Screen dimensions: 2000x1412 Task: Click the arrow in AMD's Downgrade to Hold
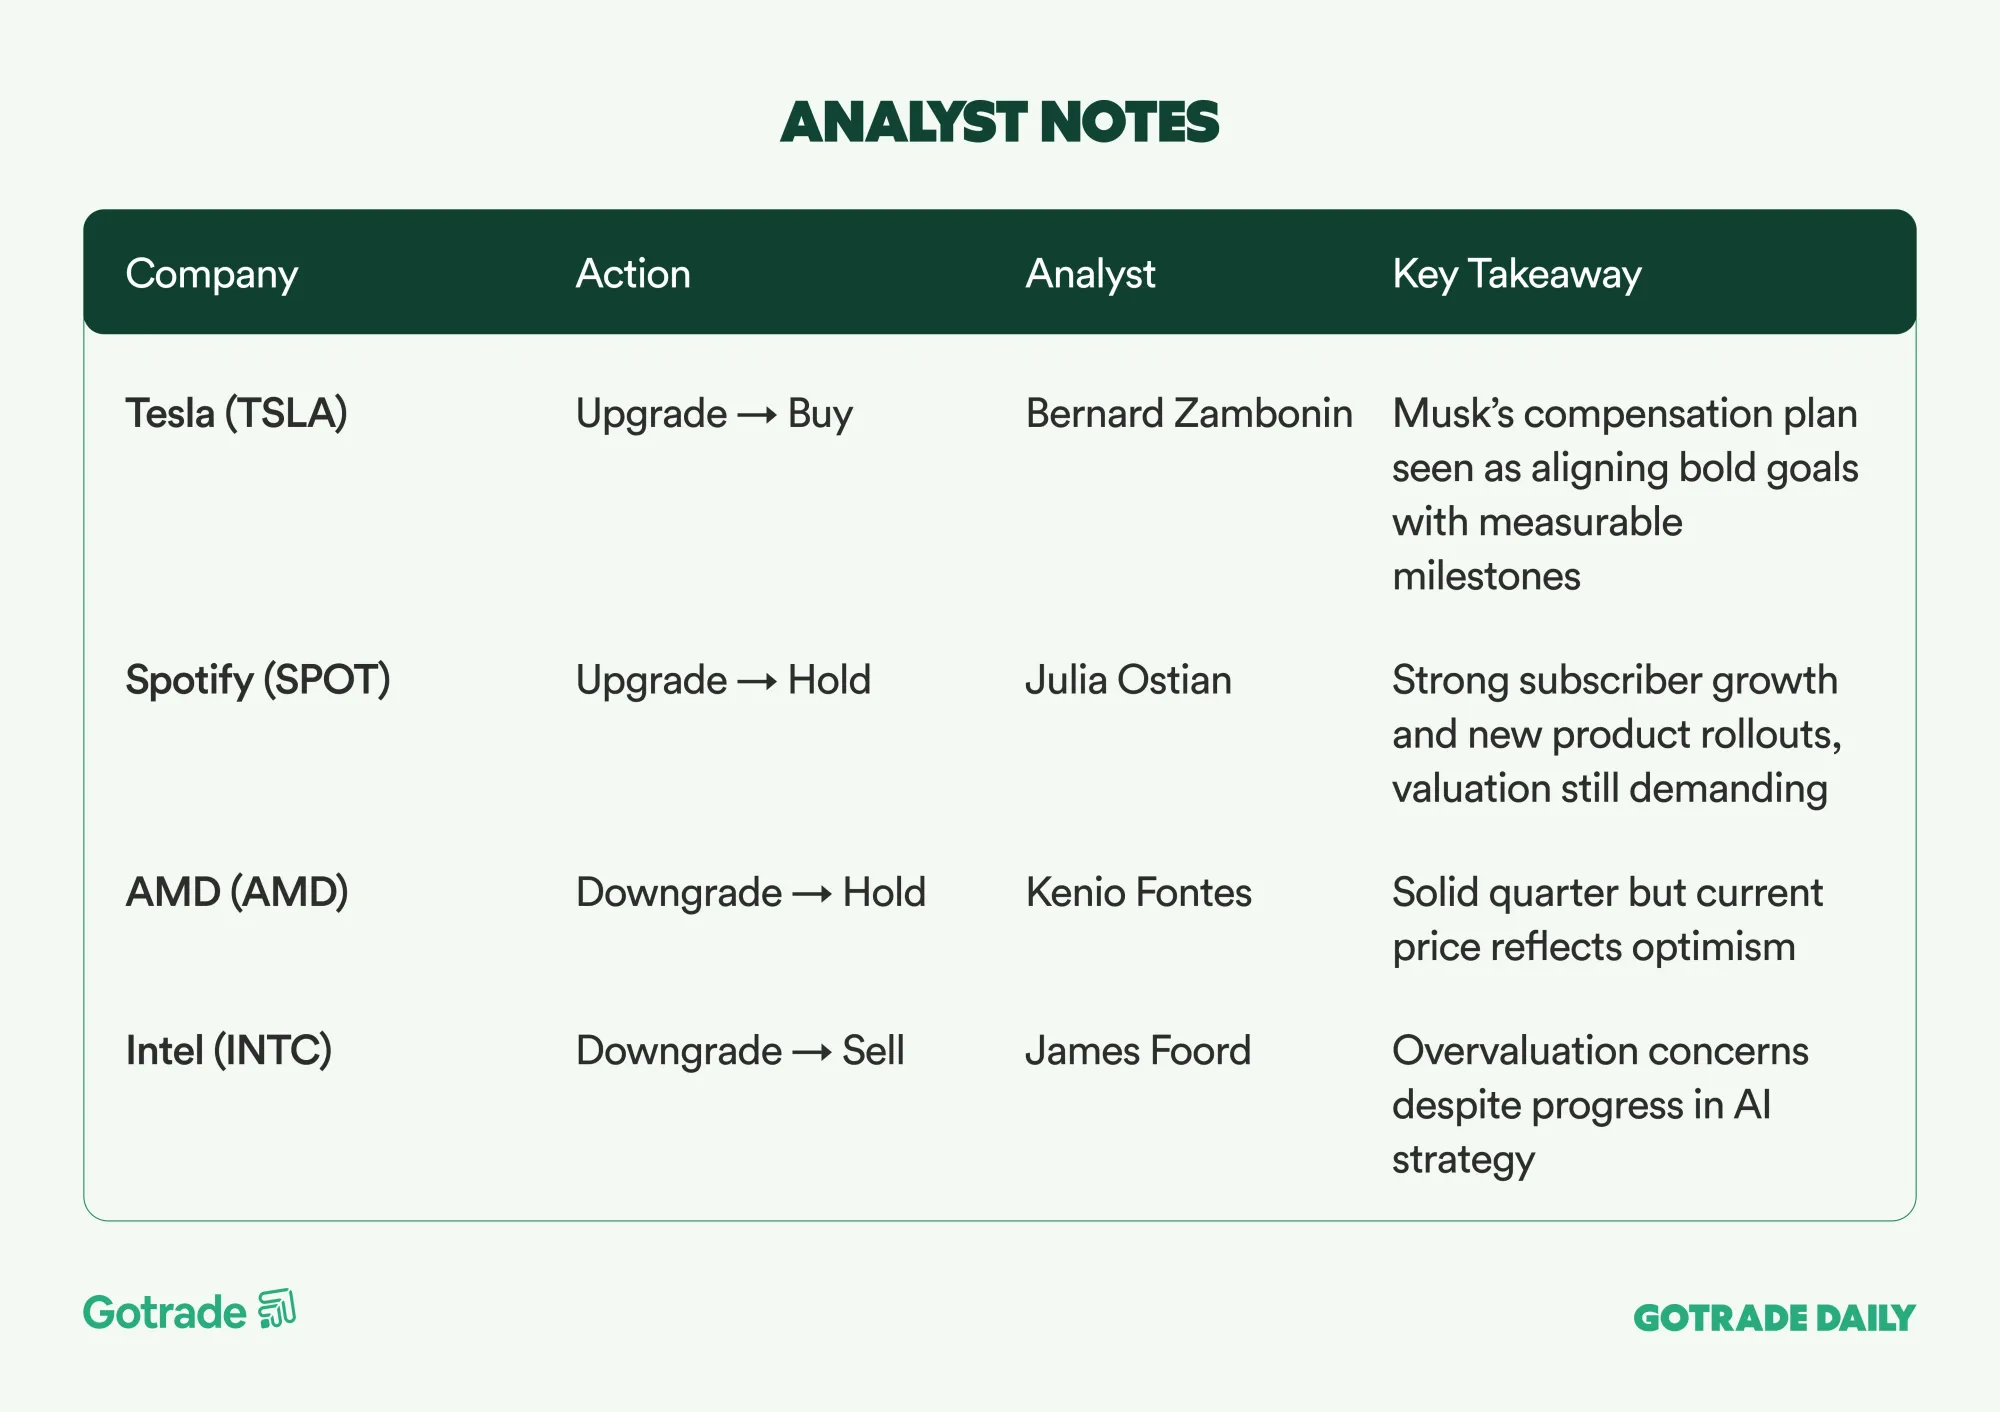(812, 894)
